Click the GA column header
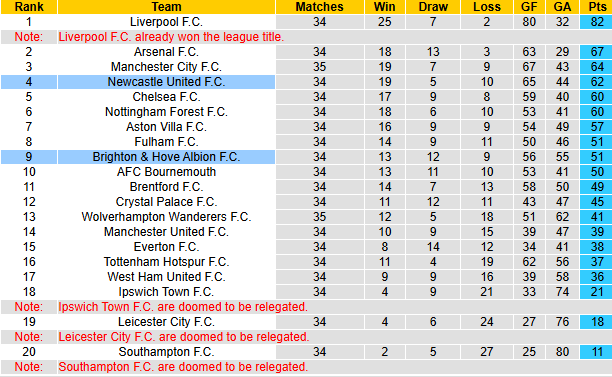This screenshot has width=612, height=377. click(x=562, y=7)
